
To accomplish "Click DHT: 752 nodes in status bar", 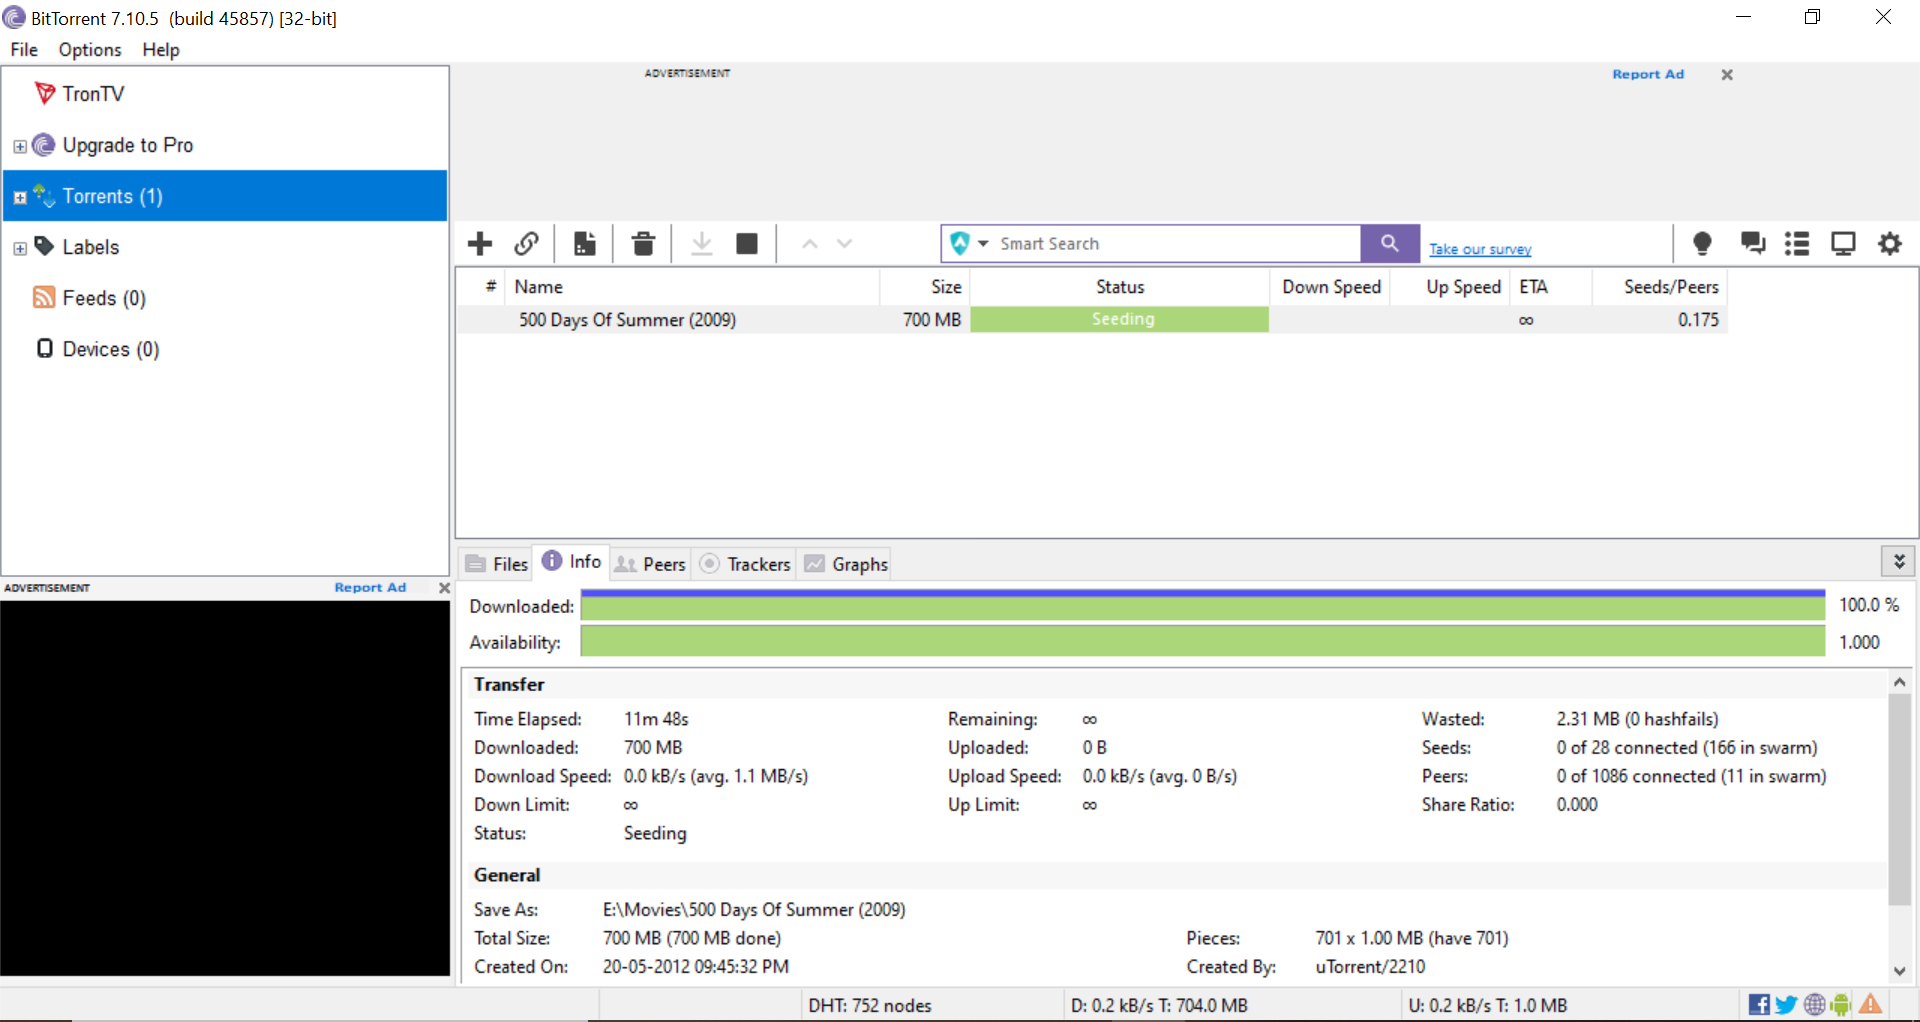I will pos(870,1006).
